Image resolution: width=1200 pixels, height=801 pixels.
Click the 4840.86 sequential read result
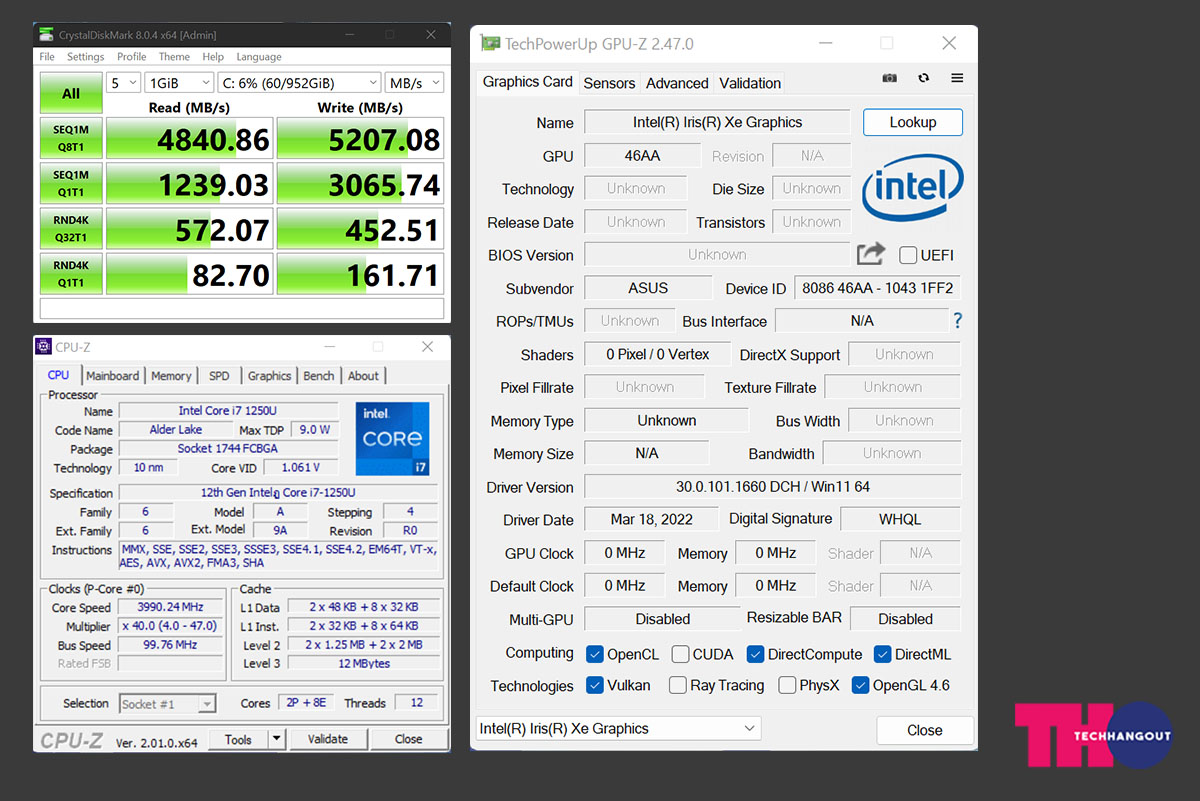click(188, 139)
